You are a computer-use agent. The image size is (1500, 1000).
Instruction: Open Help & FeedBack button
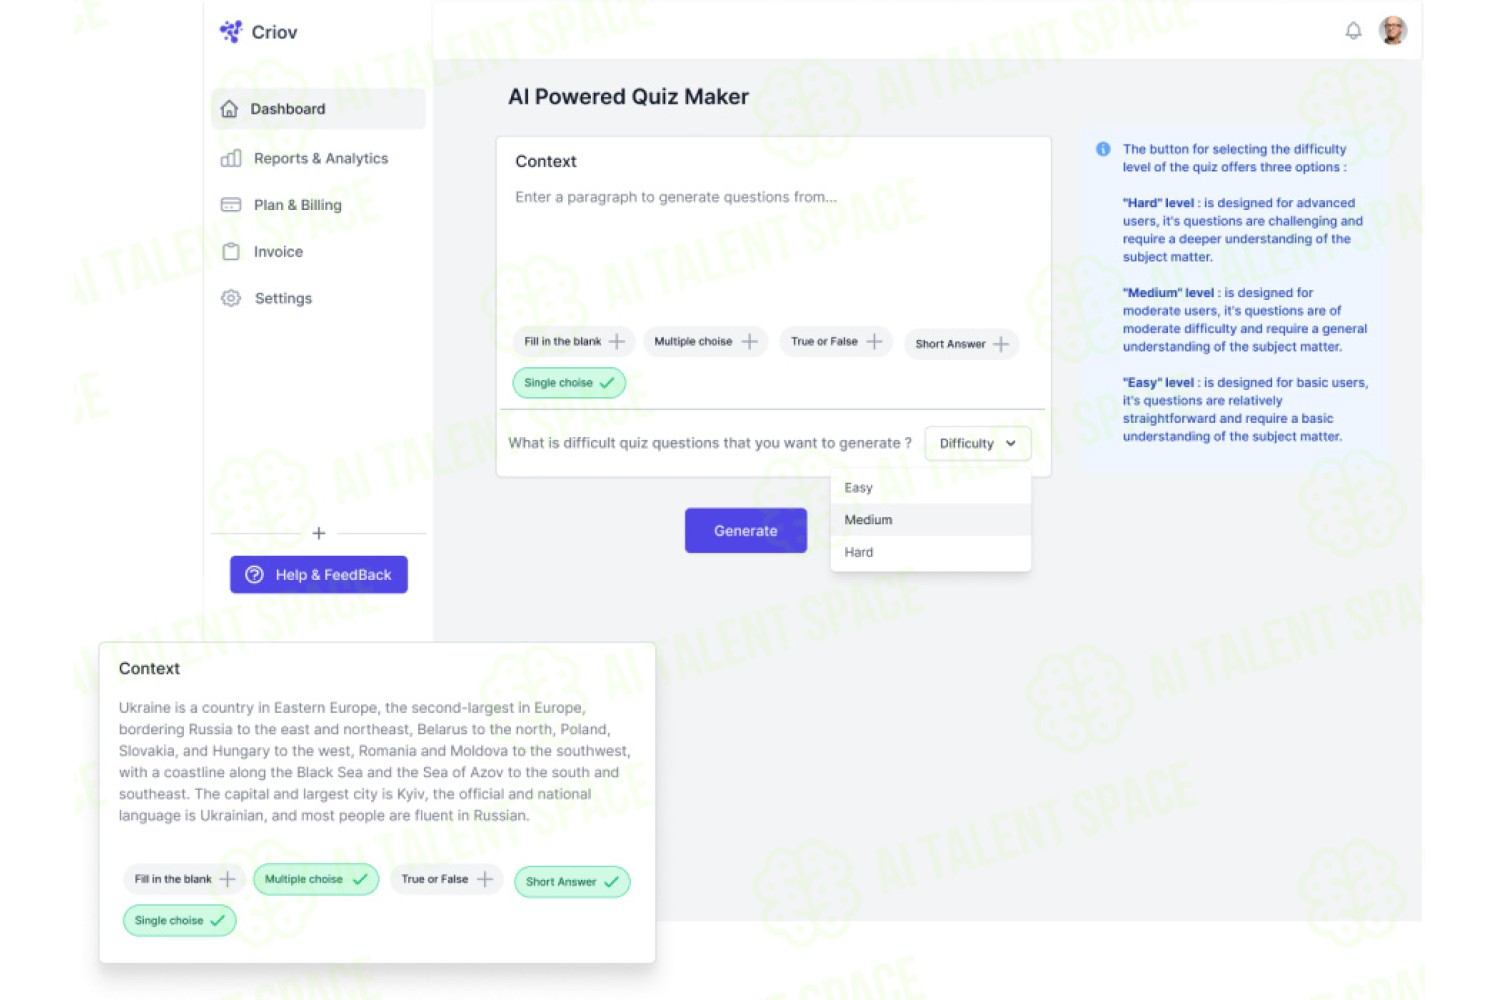point(319,575)
